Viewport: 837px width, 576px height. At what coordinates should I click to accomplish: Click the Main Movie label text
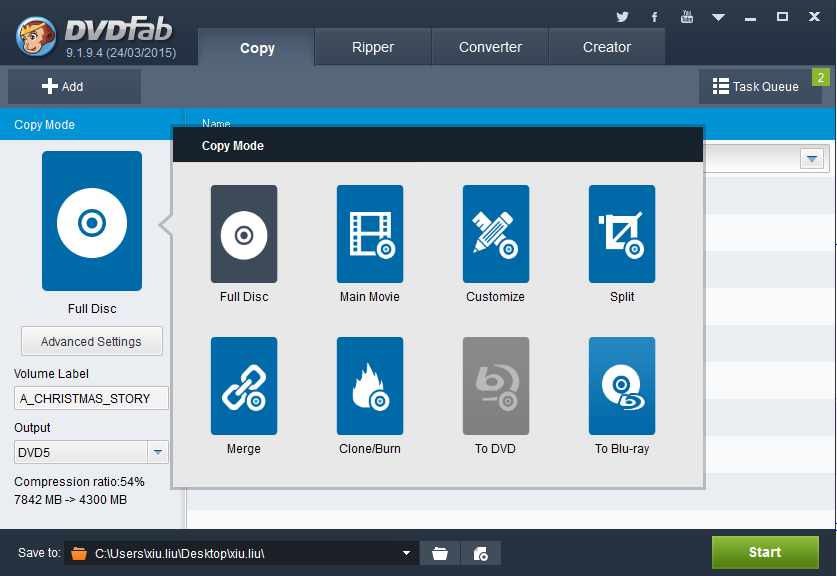coord(370,297)
